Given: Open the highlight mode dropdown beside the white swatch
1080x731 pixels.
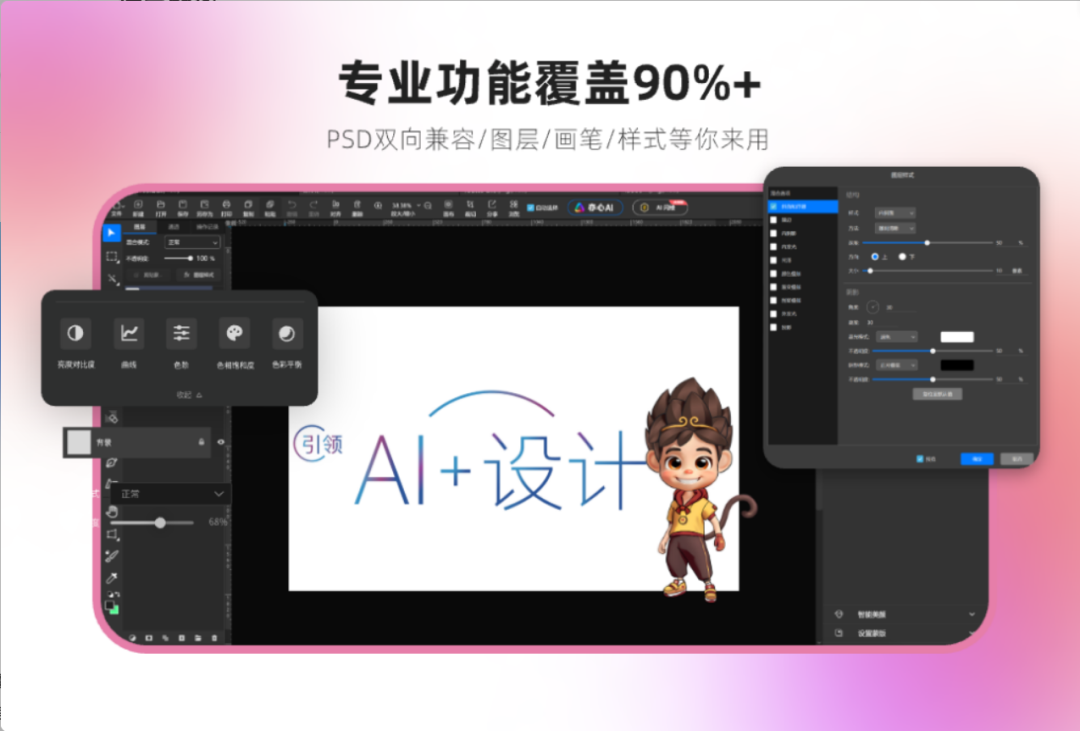Looking at the screenshot, I should [x=897, y=337].
